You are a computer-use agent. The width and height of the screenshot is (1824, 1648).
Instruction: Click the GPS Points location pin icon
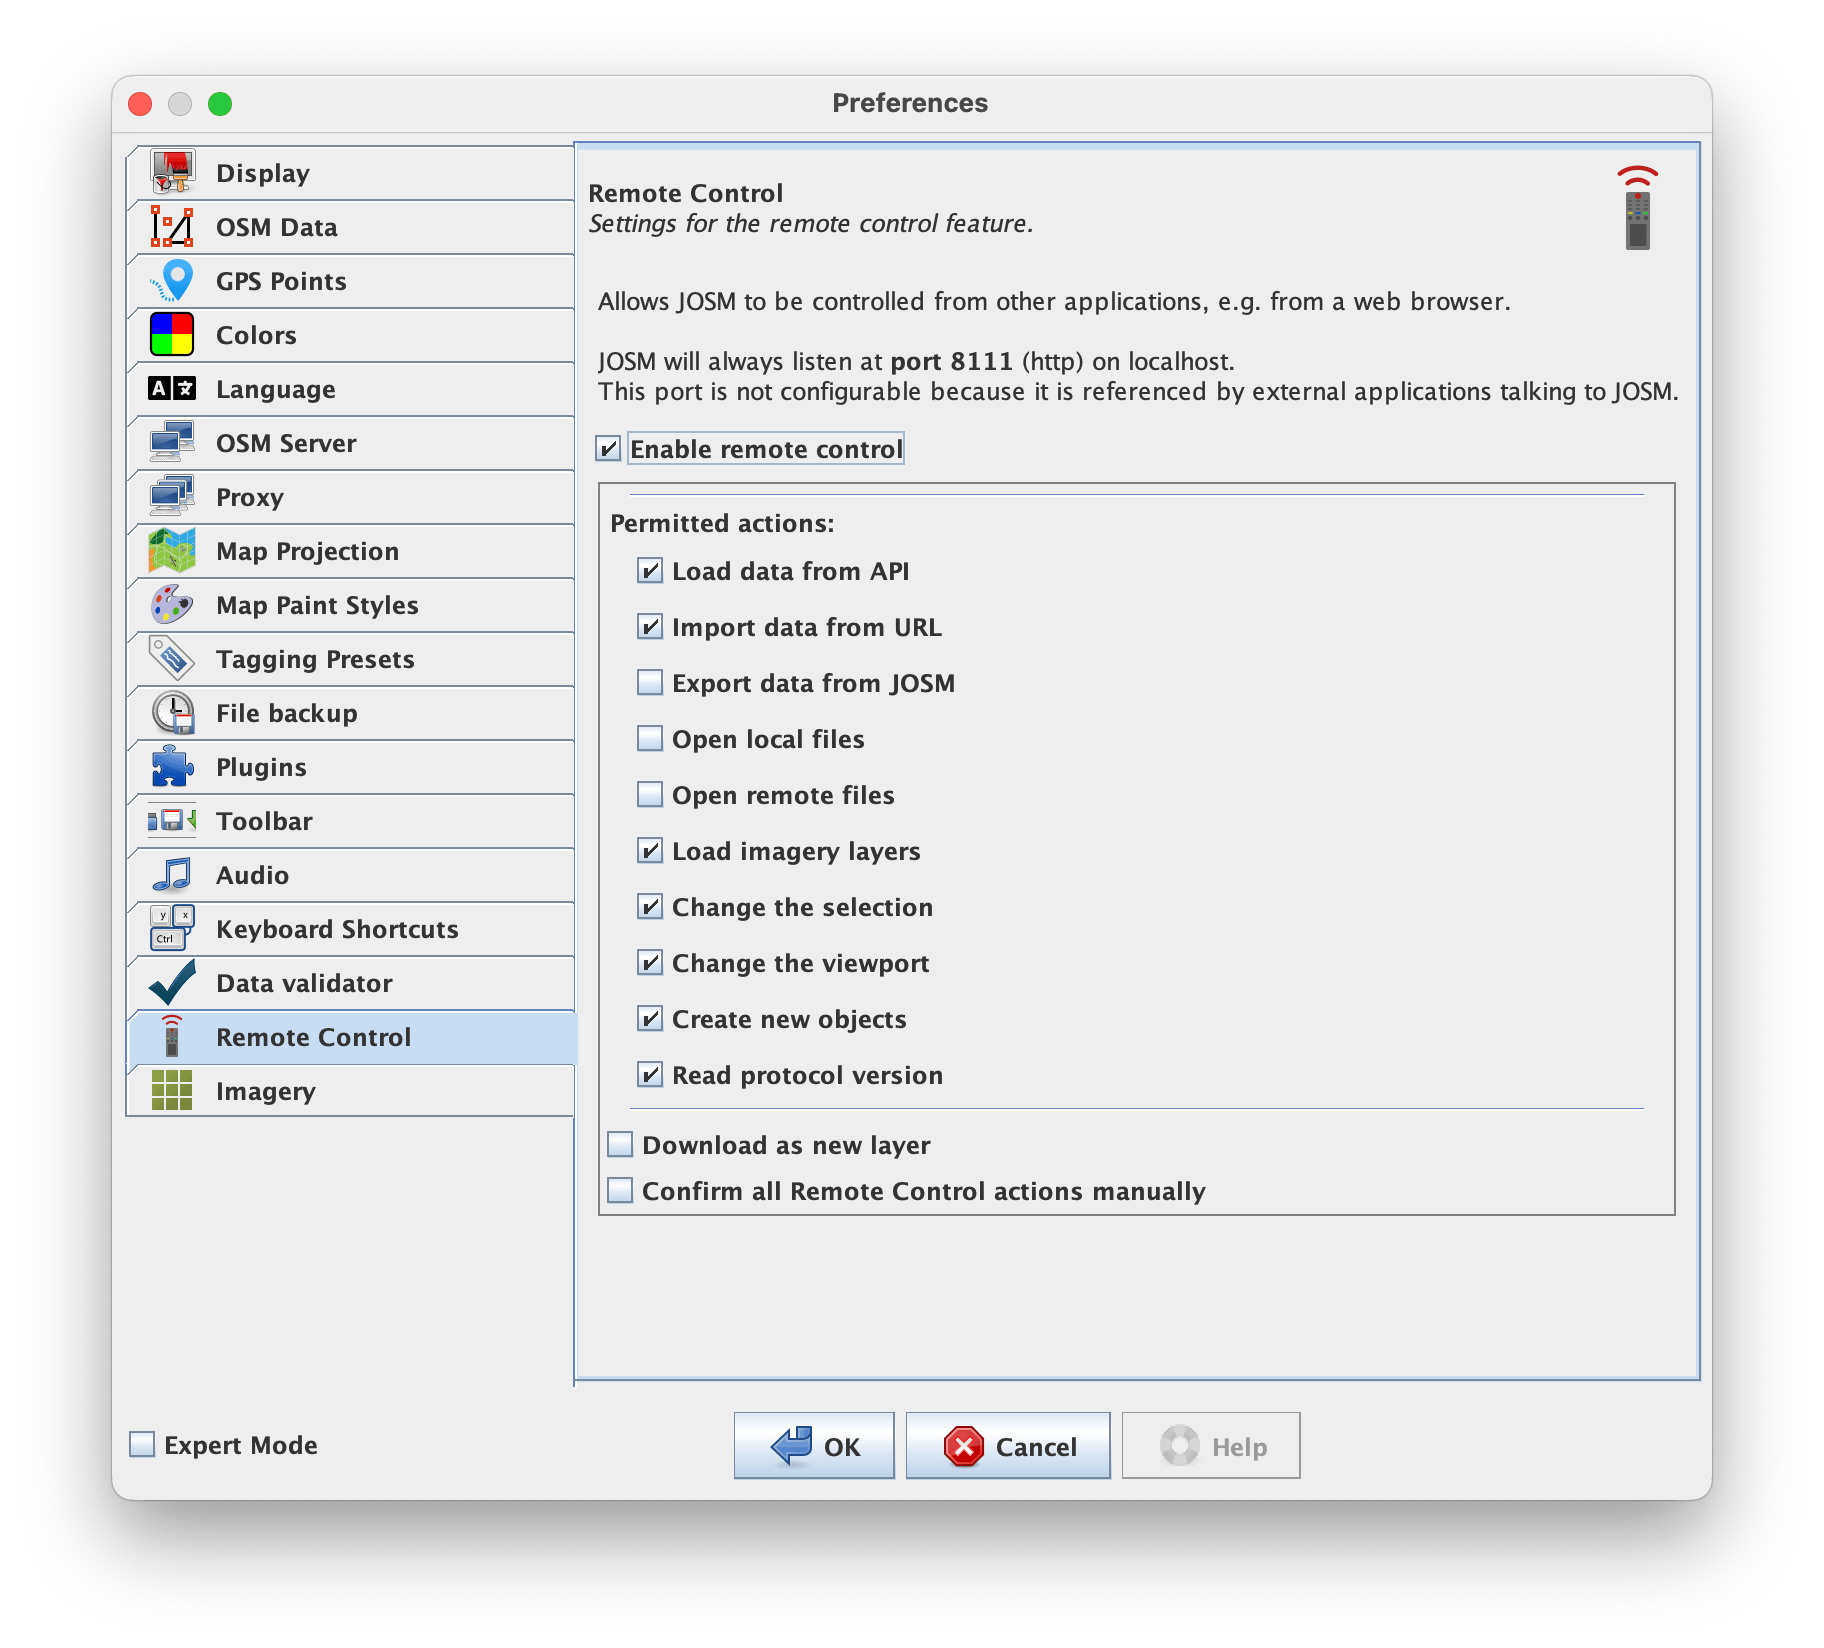(175, 281)
